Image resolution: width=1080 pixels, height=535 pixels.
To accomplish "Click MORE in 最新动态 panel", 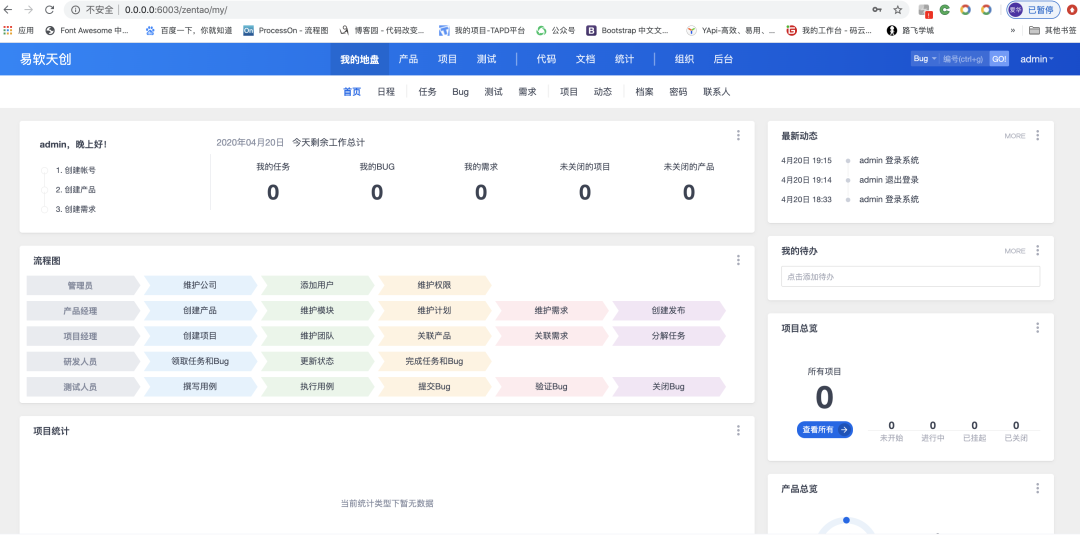I will click(1015, 136).
